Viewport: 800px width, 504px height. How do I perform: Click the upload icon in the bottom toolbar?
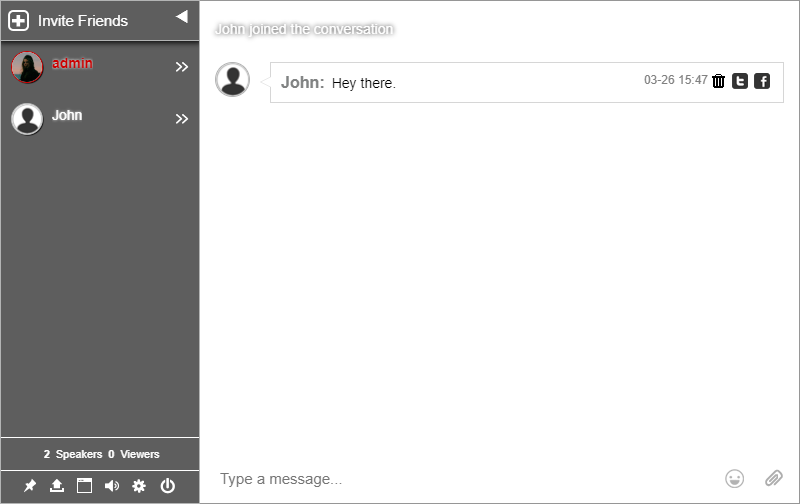[57, 486]
